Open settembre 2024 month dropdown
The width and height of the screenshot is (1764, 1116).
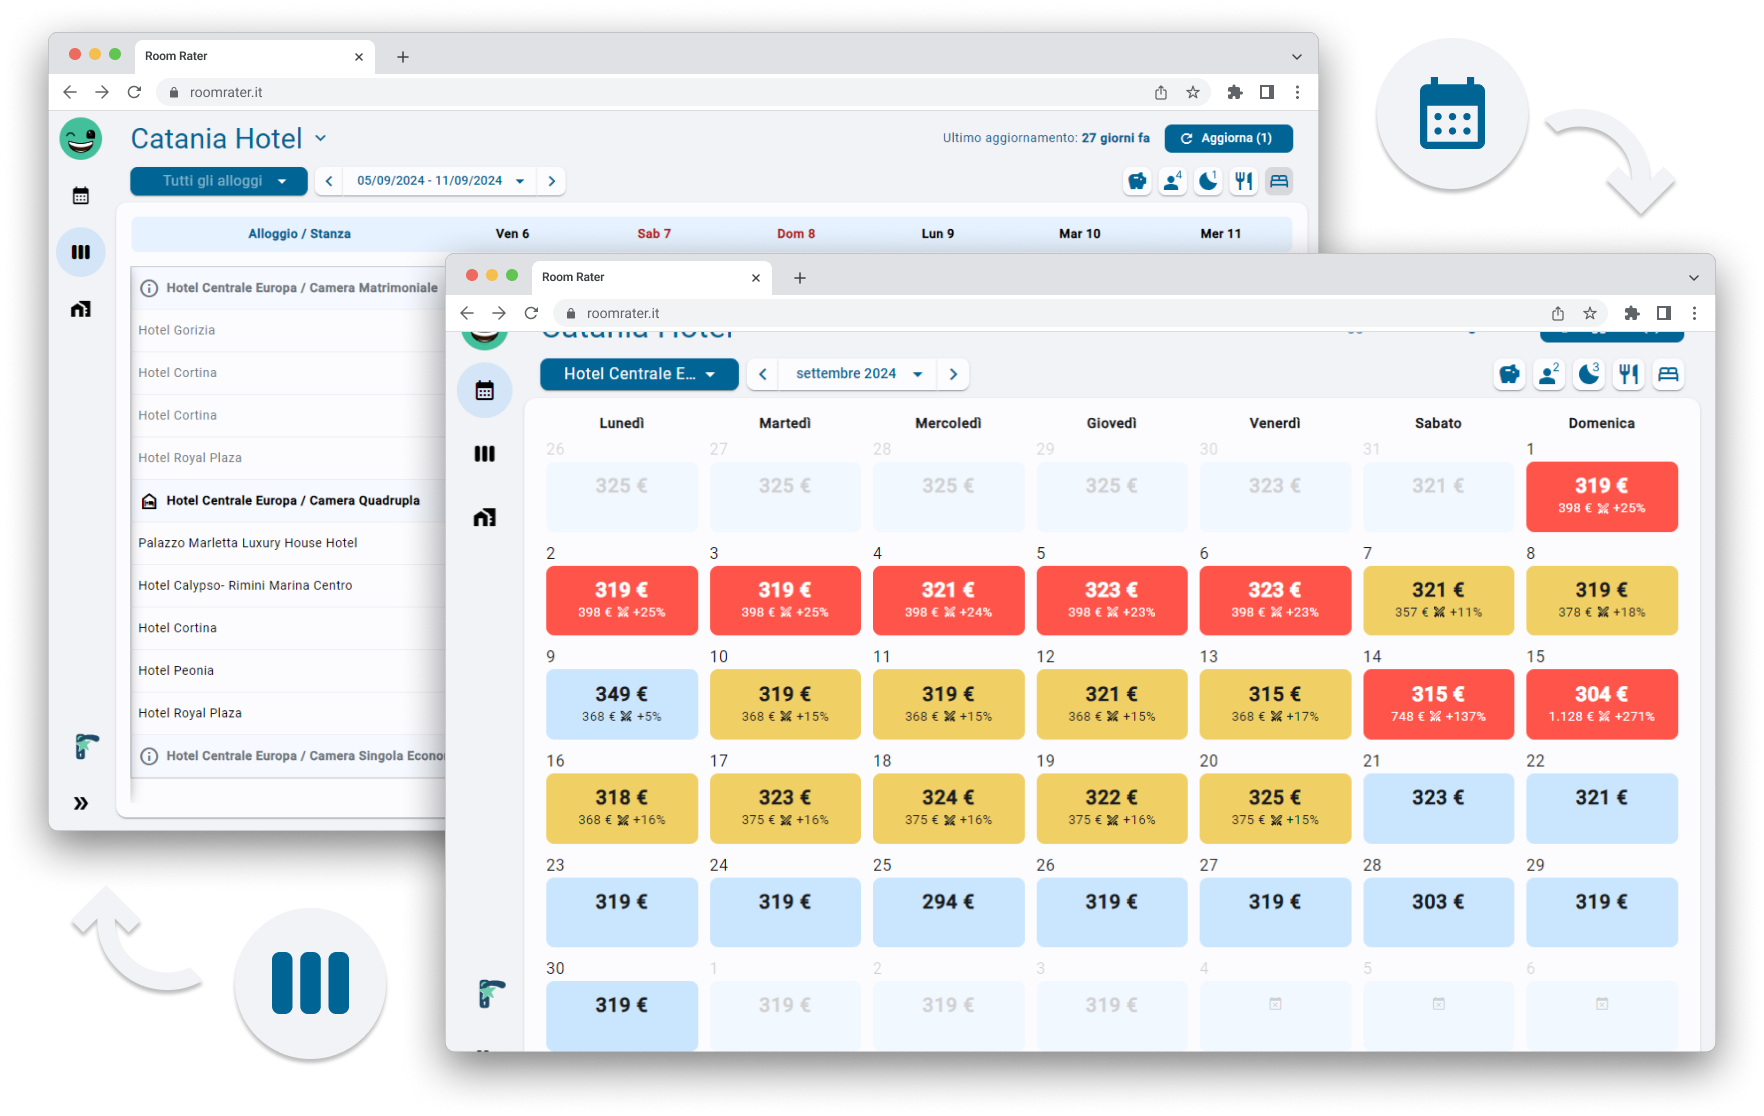tap(858, 374)
